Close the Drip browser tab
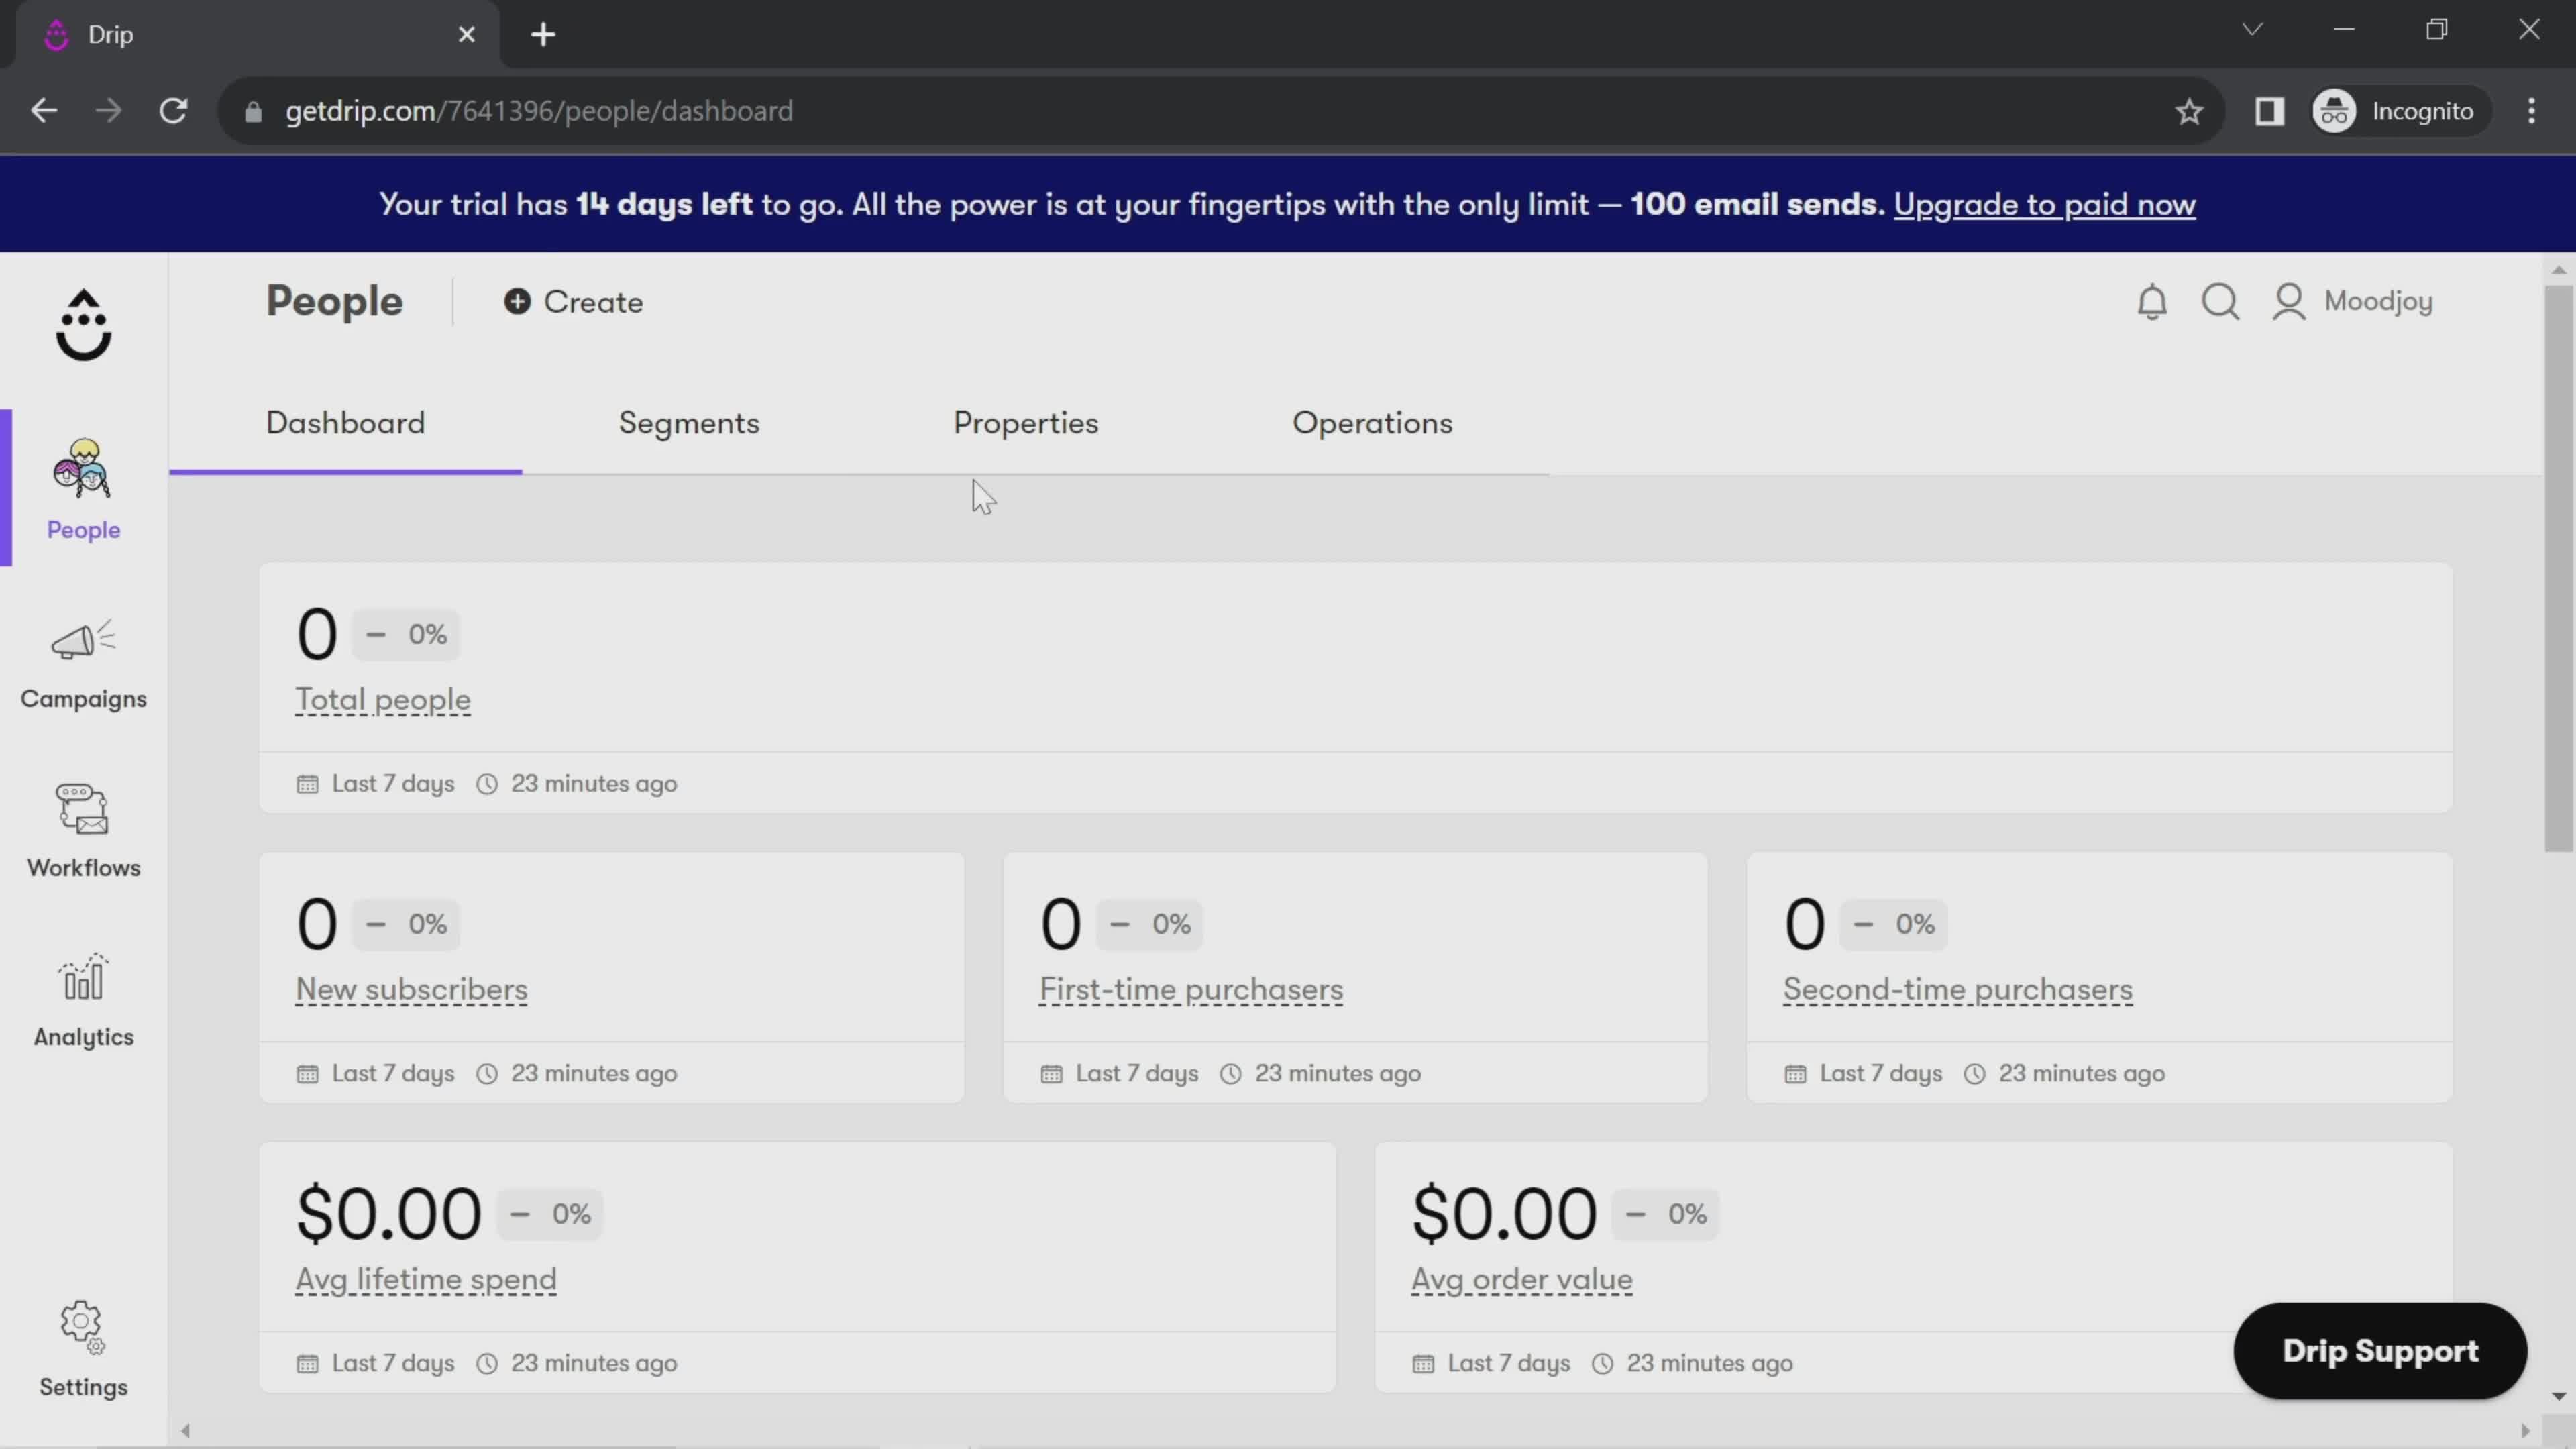 (x=467, y=35)
